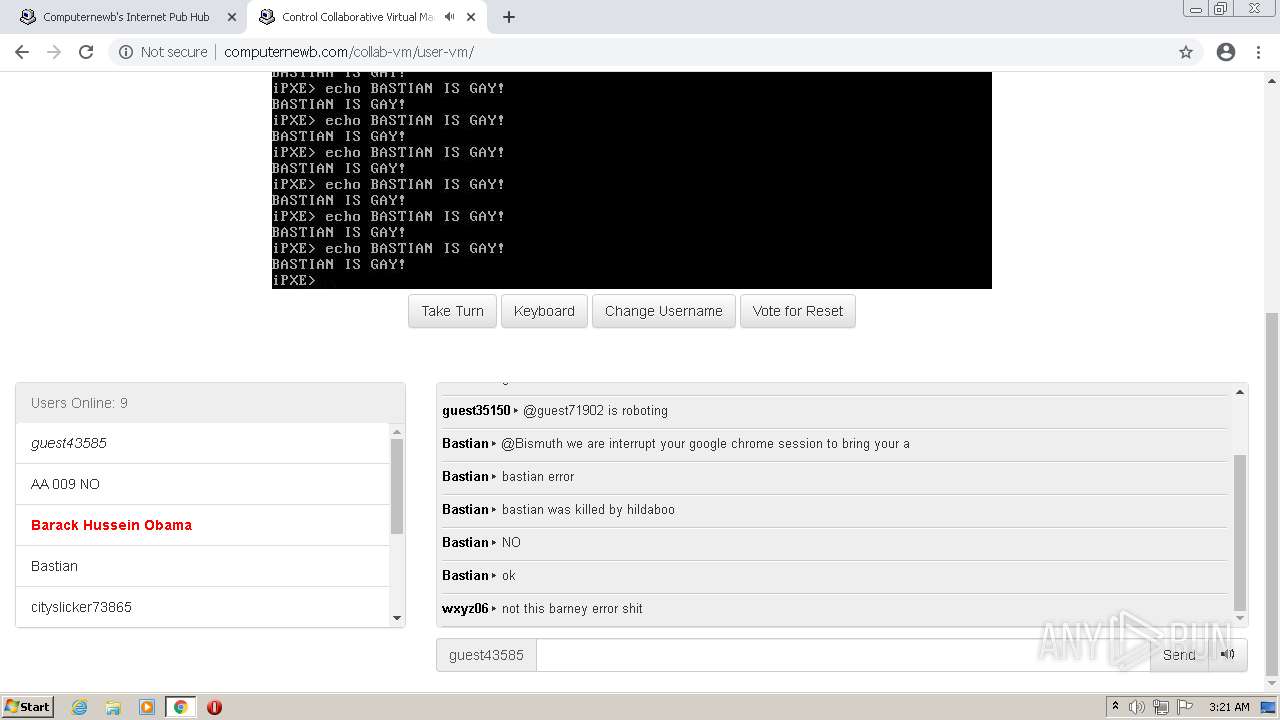This screenshot has width=1280, height=720.
Task: Click the guest43585 username label beside chat input
Action: click(486, 655)
